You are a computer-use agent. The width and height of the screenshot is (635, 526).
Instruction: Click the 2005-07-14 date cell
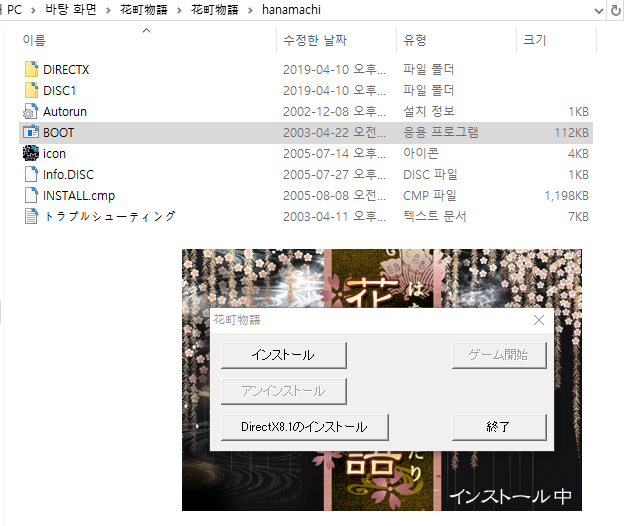click(x=334, y=154)
